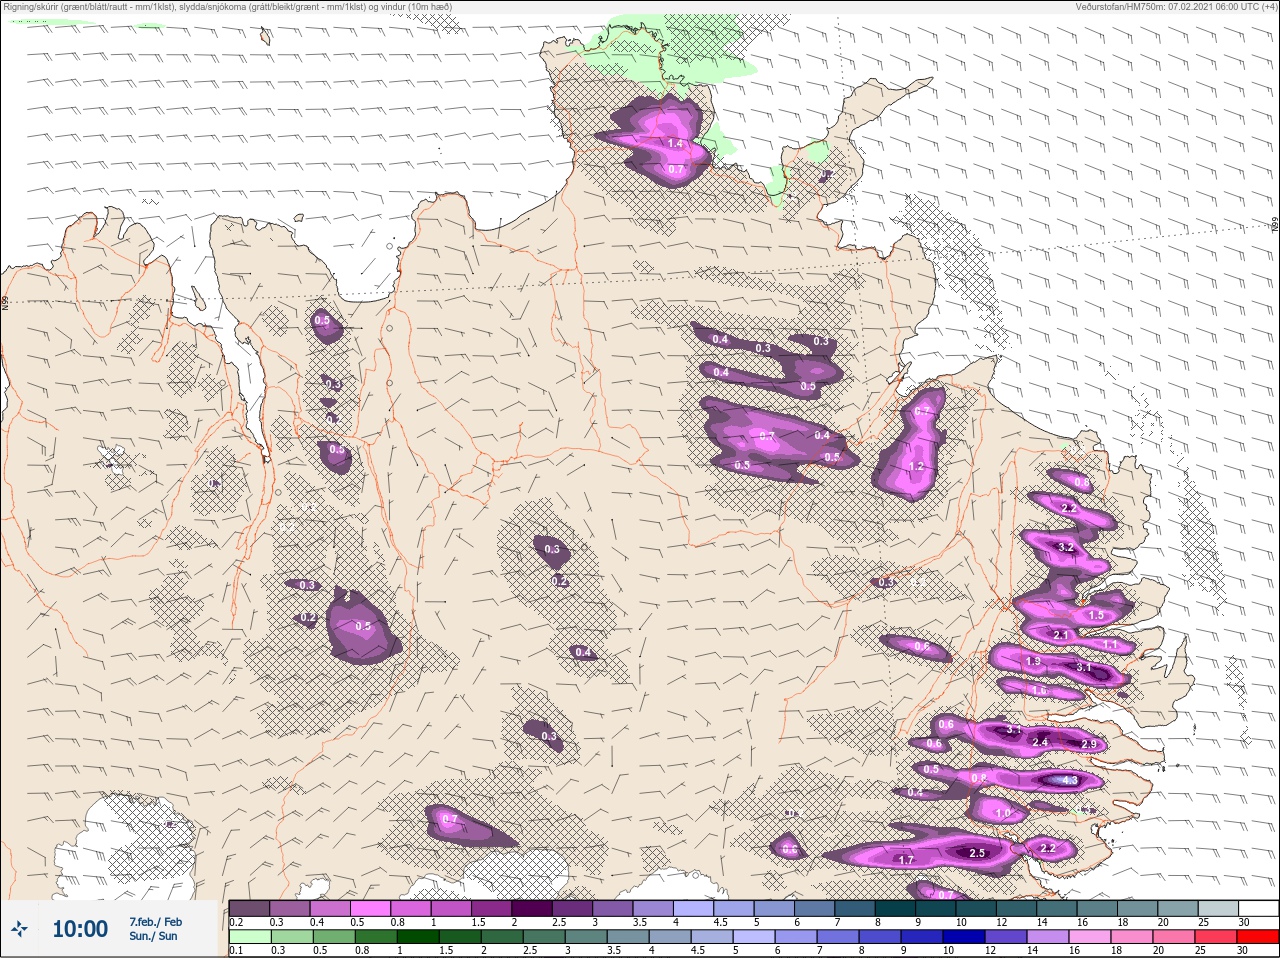Click the 1.2 snowfall value label
The image size is (1280, 958).
tap(916, 467)
